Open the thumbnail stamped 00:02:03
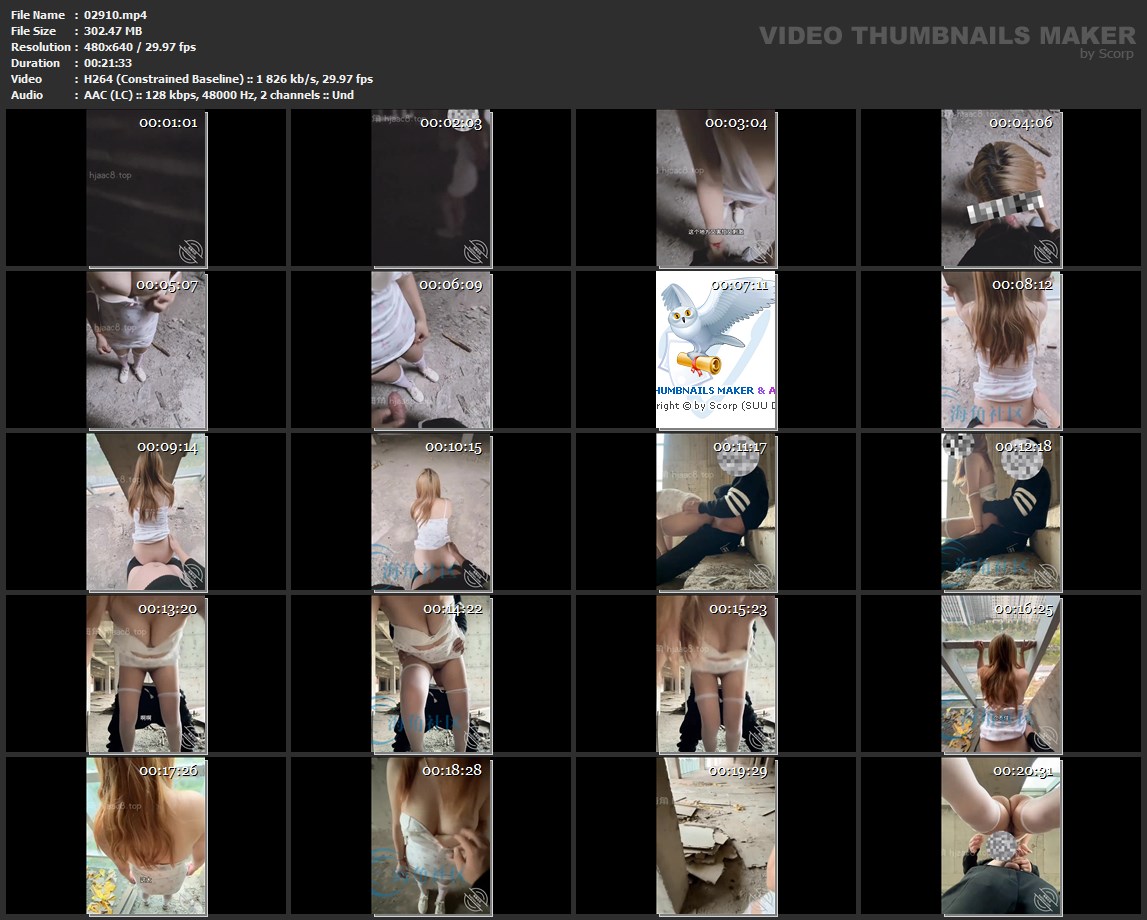This screenshot has width=1147, height=920. click(431, 187)
